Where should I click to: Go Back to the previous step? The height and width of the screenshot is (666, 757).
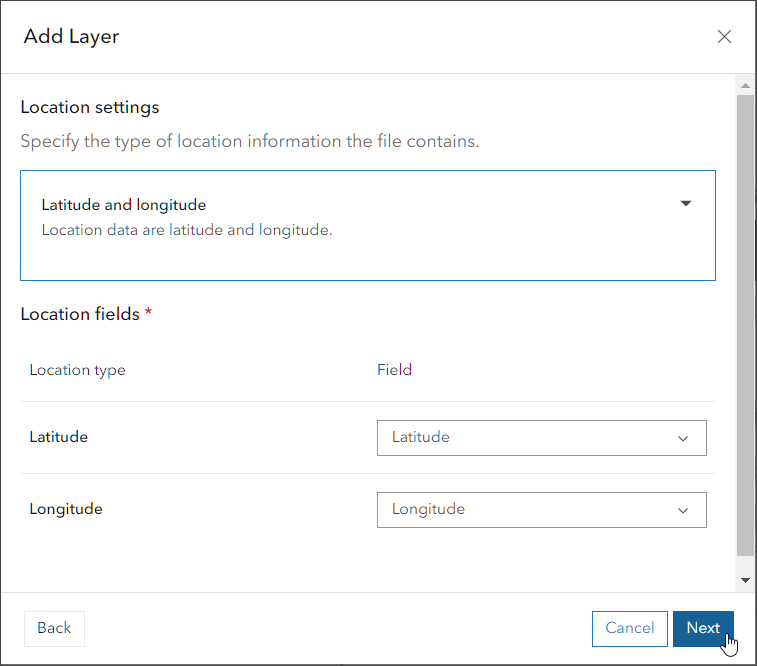point(54,628)
